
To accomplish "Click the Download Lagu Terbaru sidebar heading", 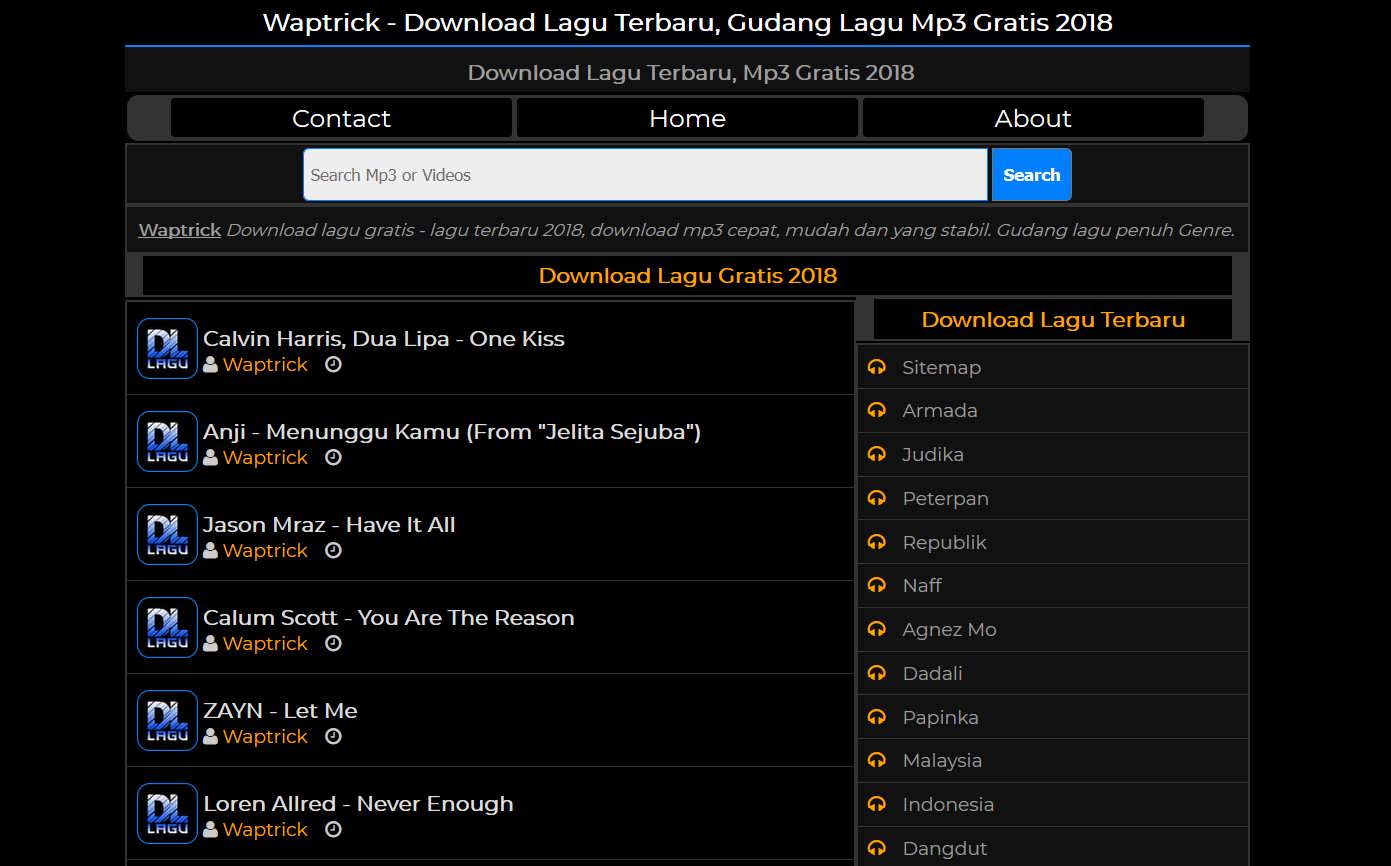I will 1053,320.
